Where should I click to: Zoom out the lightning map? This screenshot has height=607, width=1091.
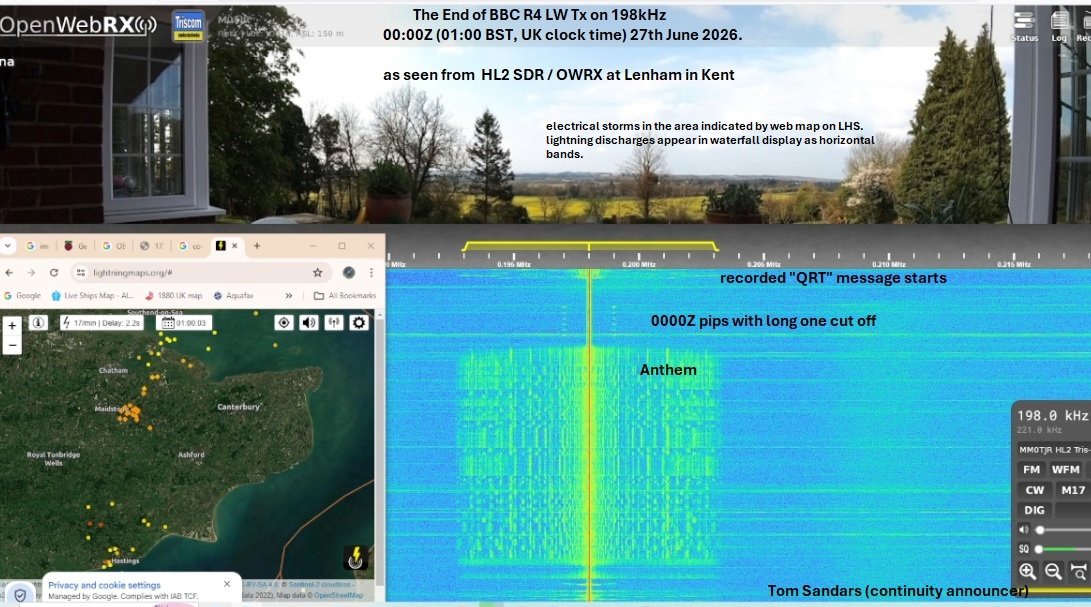[12, 345]
